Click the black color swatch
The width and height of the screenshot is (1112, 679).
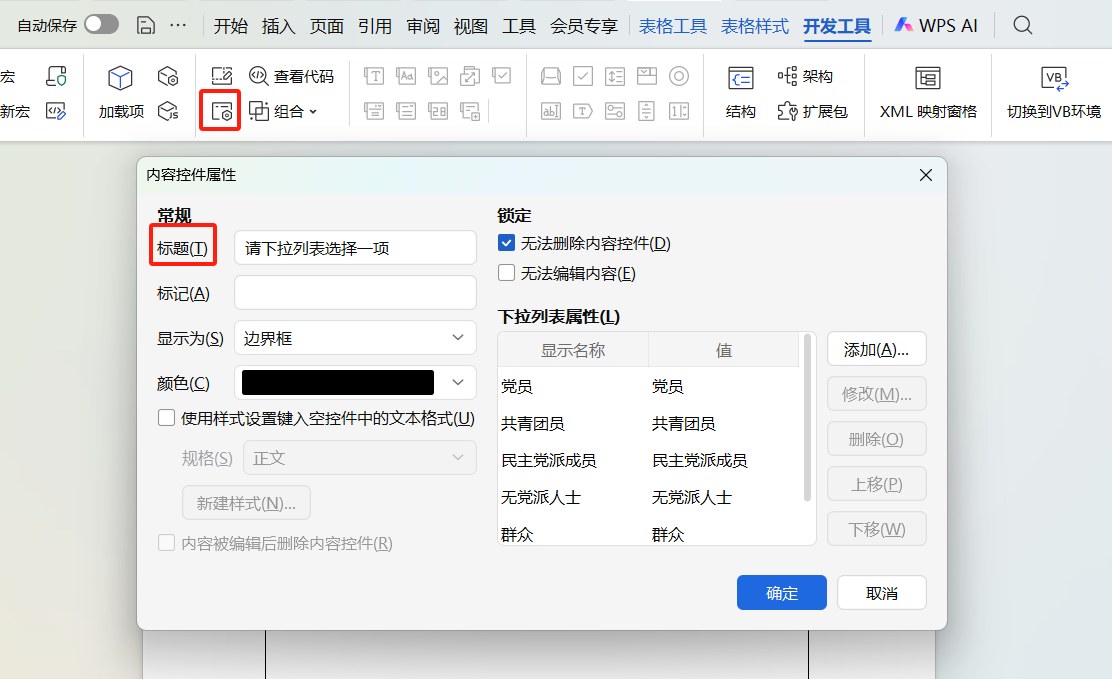point(337,382)
